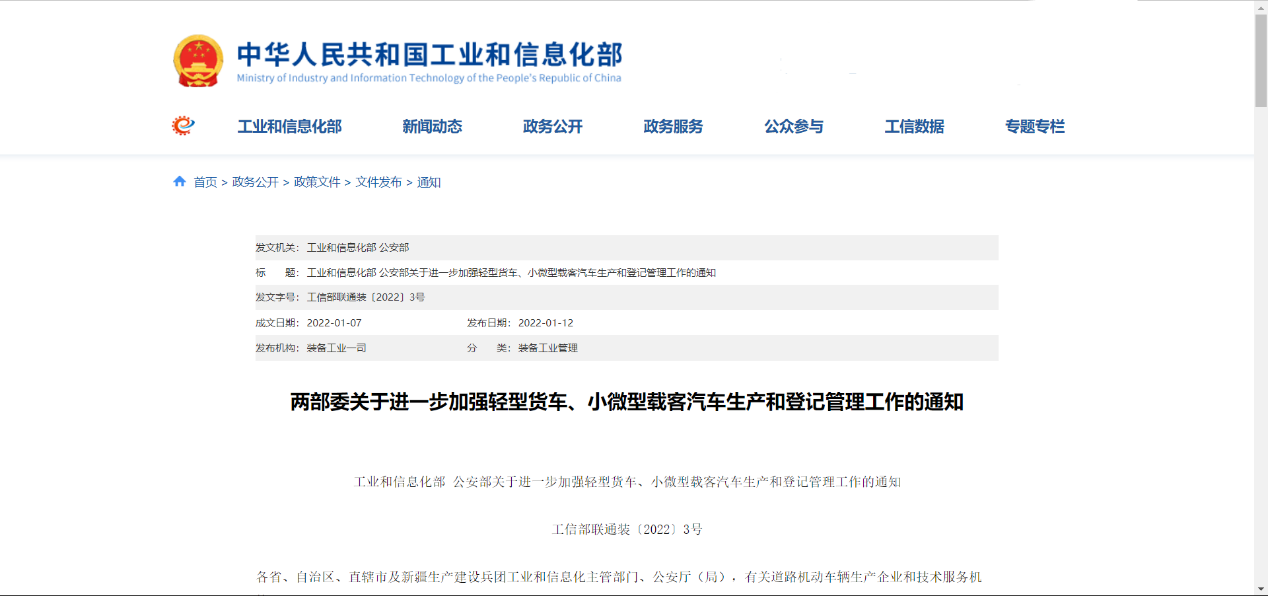This screenshot has width=1268, height=596.
Task: Click the national emblem logo
Action: click(198, 57)
